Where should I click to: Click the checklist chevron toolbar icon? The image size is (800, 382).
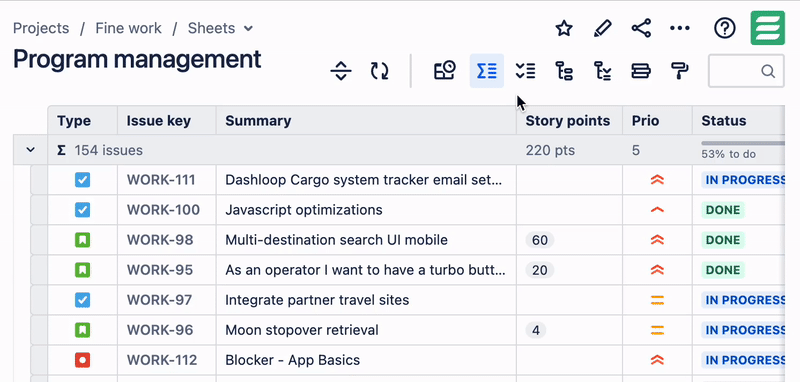526,71
